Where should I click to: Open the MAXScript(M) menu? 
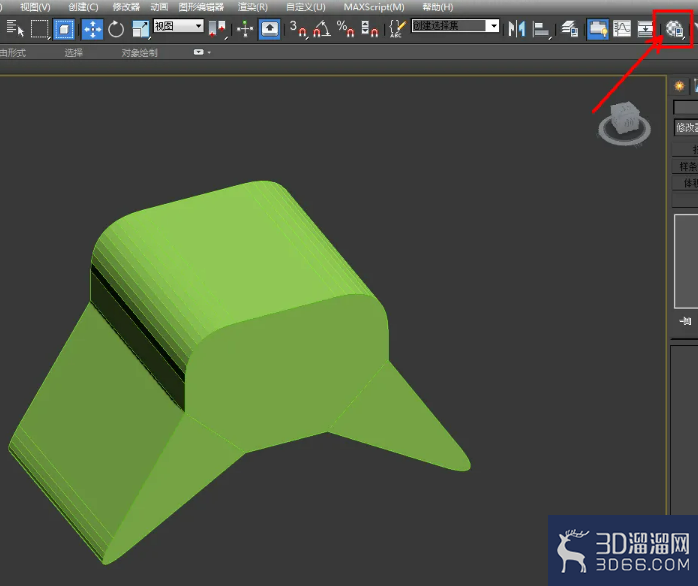click(374, 7)
